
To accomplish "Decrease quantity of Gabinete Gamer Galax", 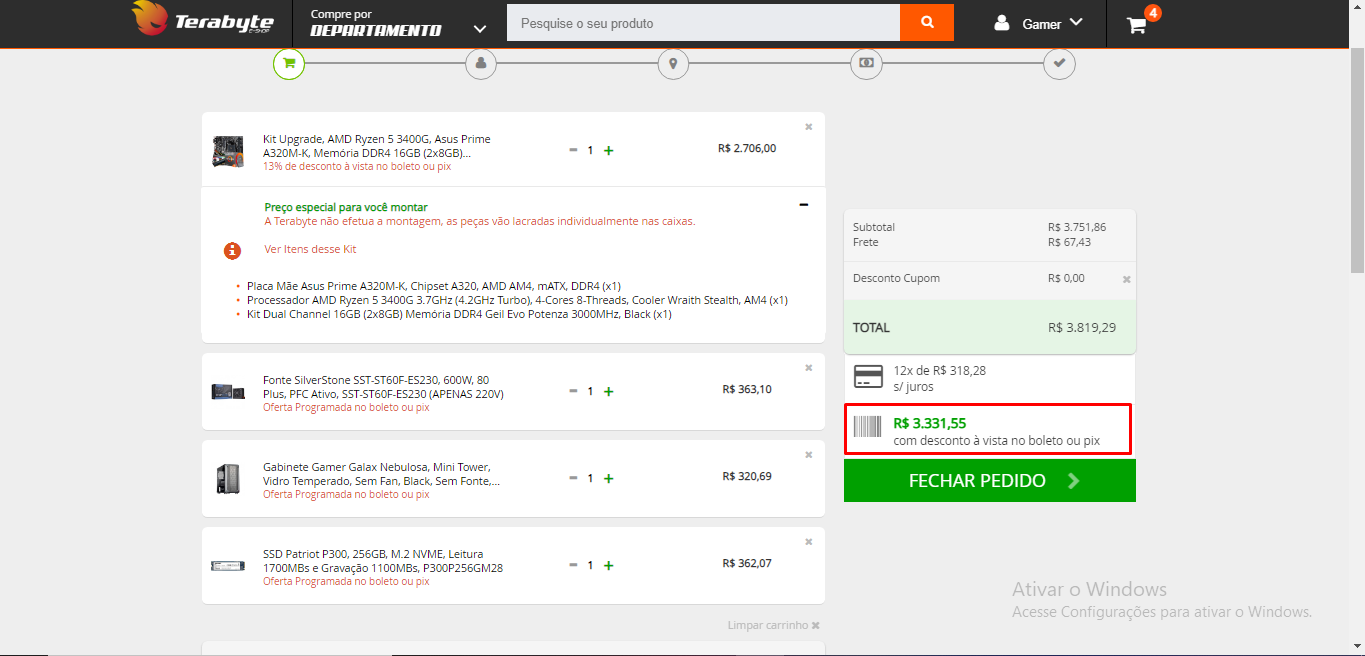I will point(573,478).
